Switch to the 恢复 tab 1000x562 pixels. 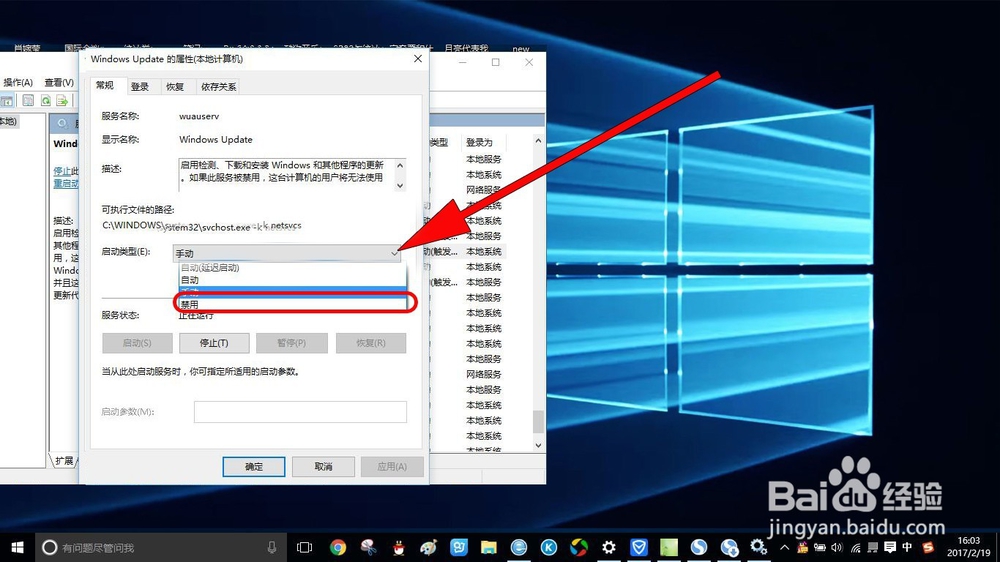tap(175, 87)
